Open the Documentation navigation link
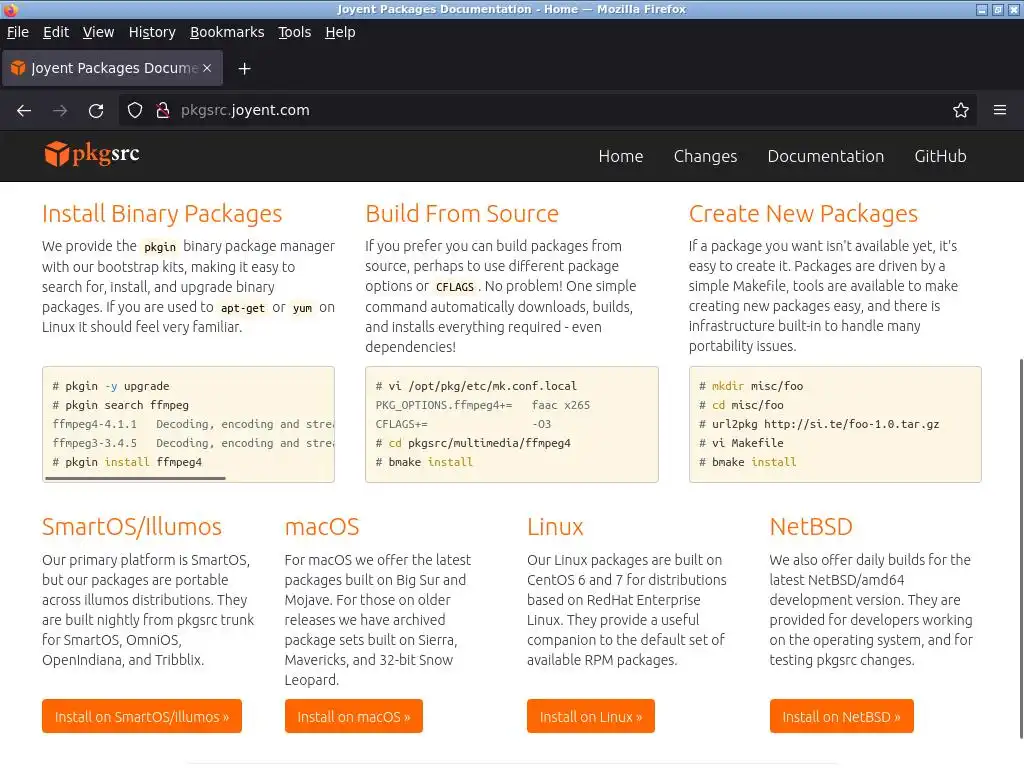The width and height of the screenshot is (1024, 768). point(825,156)
